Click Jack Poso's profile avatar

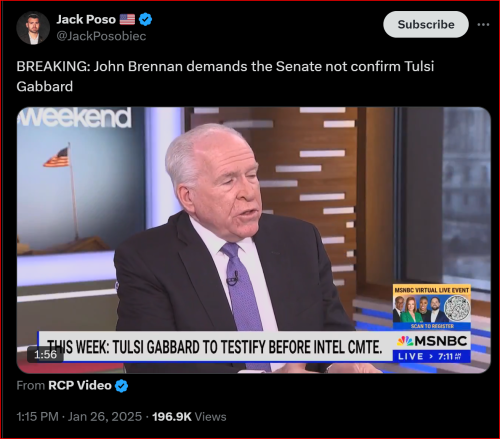(33, 28)
